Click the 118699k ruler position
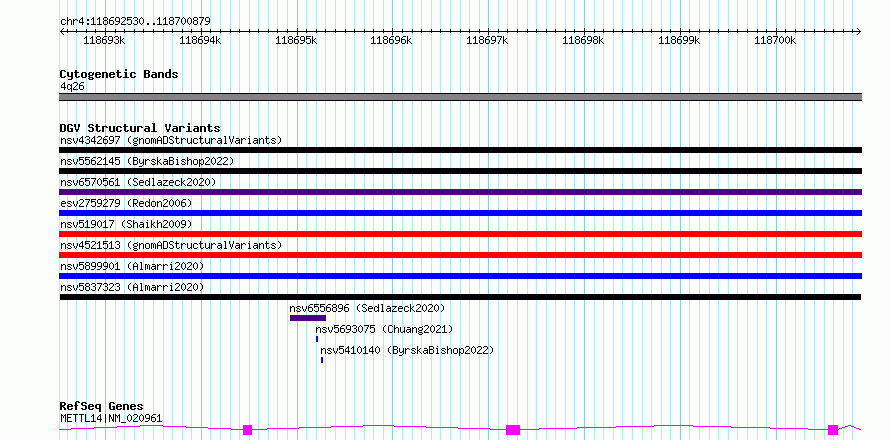This screenshot has height=440, width=890. pos(679,40)
